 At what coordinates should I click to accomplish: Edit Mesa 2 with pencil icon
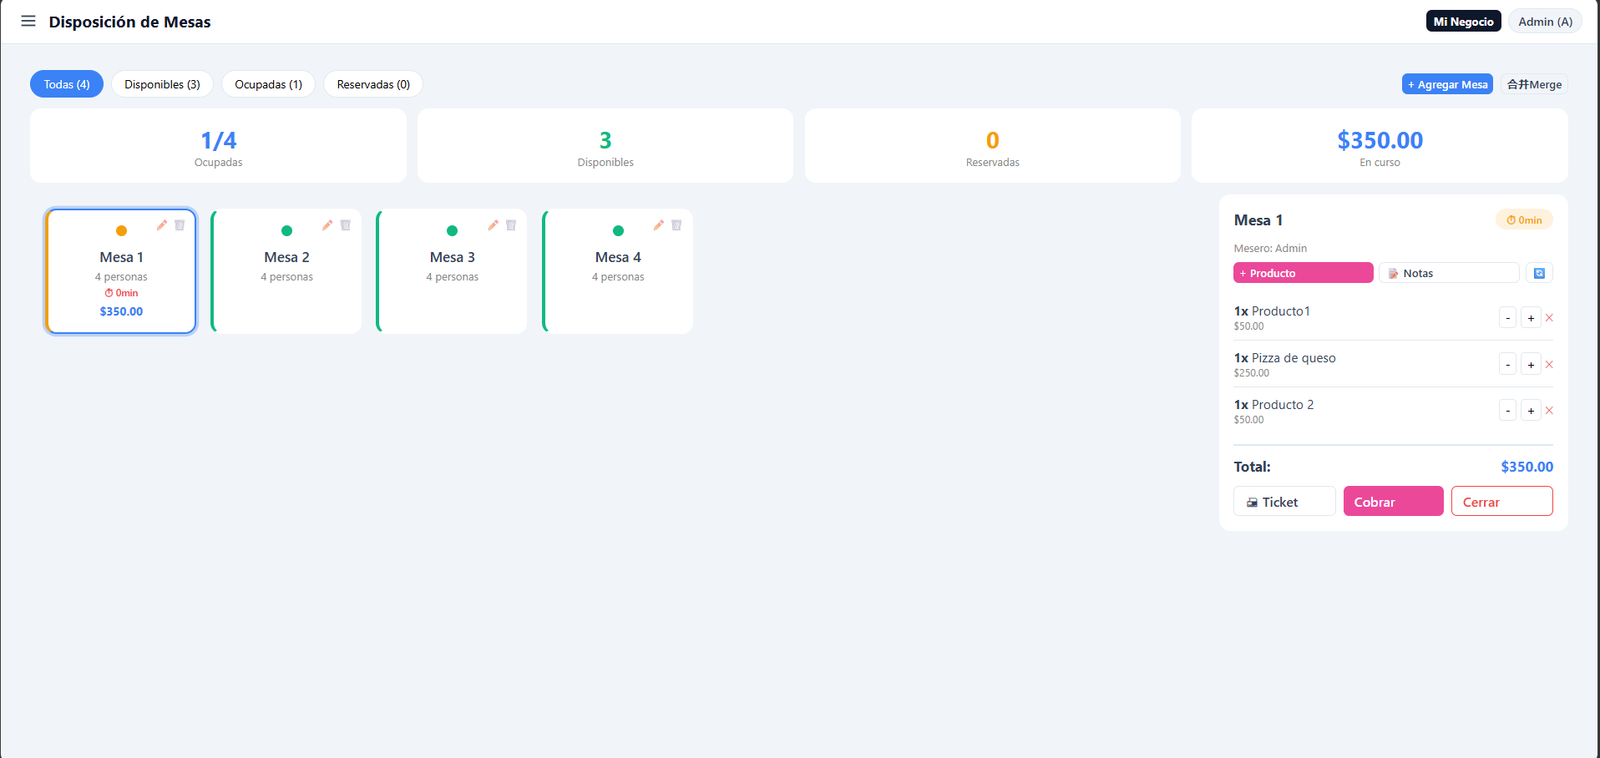coord(327,225)
